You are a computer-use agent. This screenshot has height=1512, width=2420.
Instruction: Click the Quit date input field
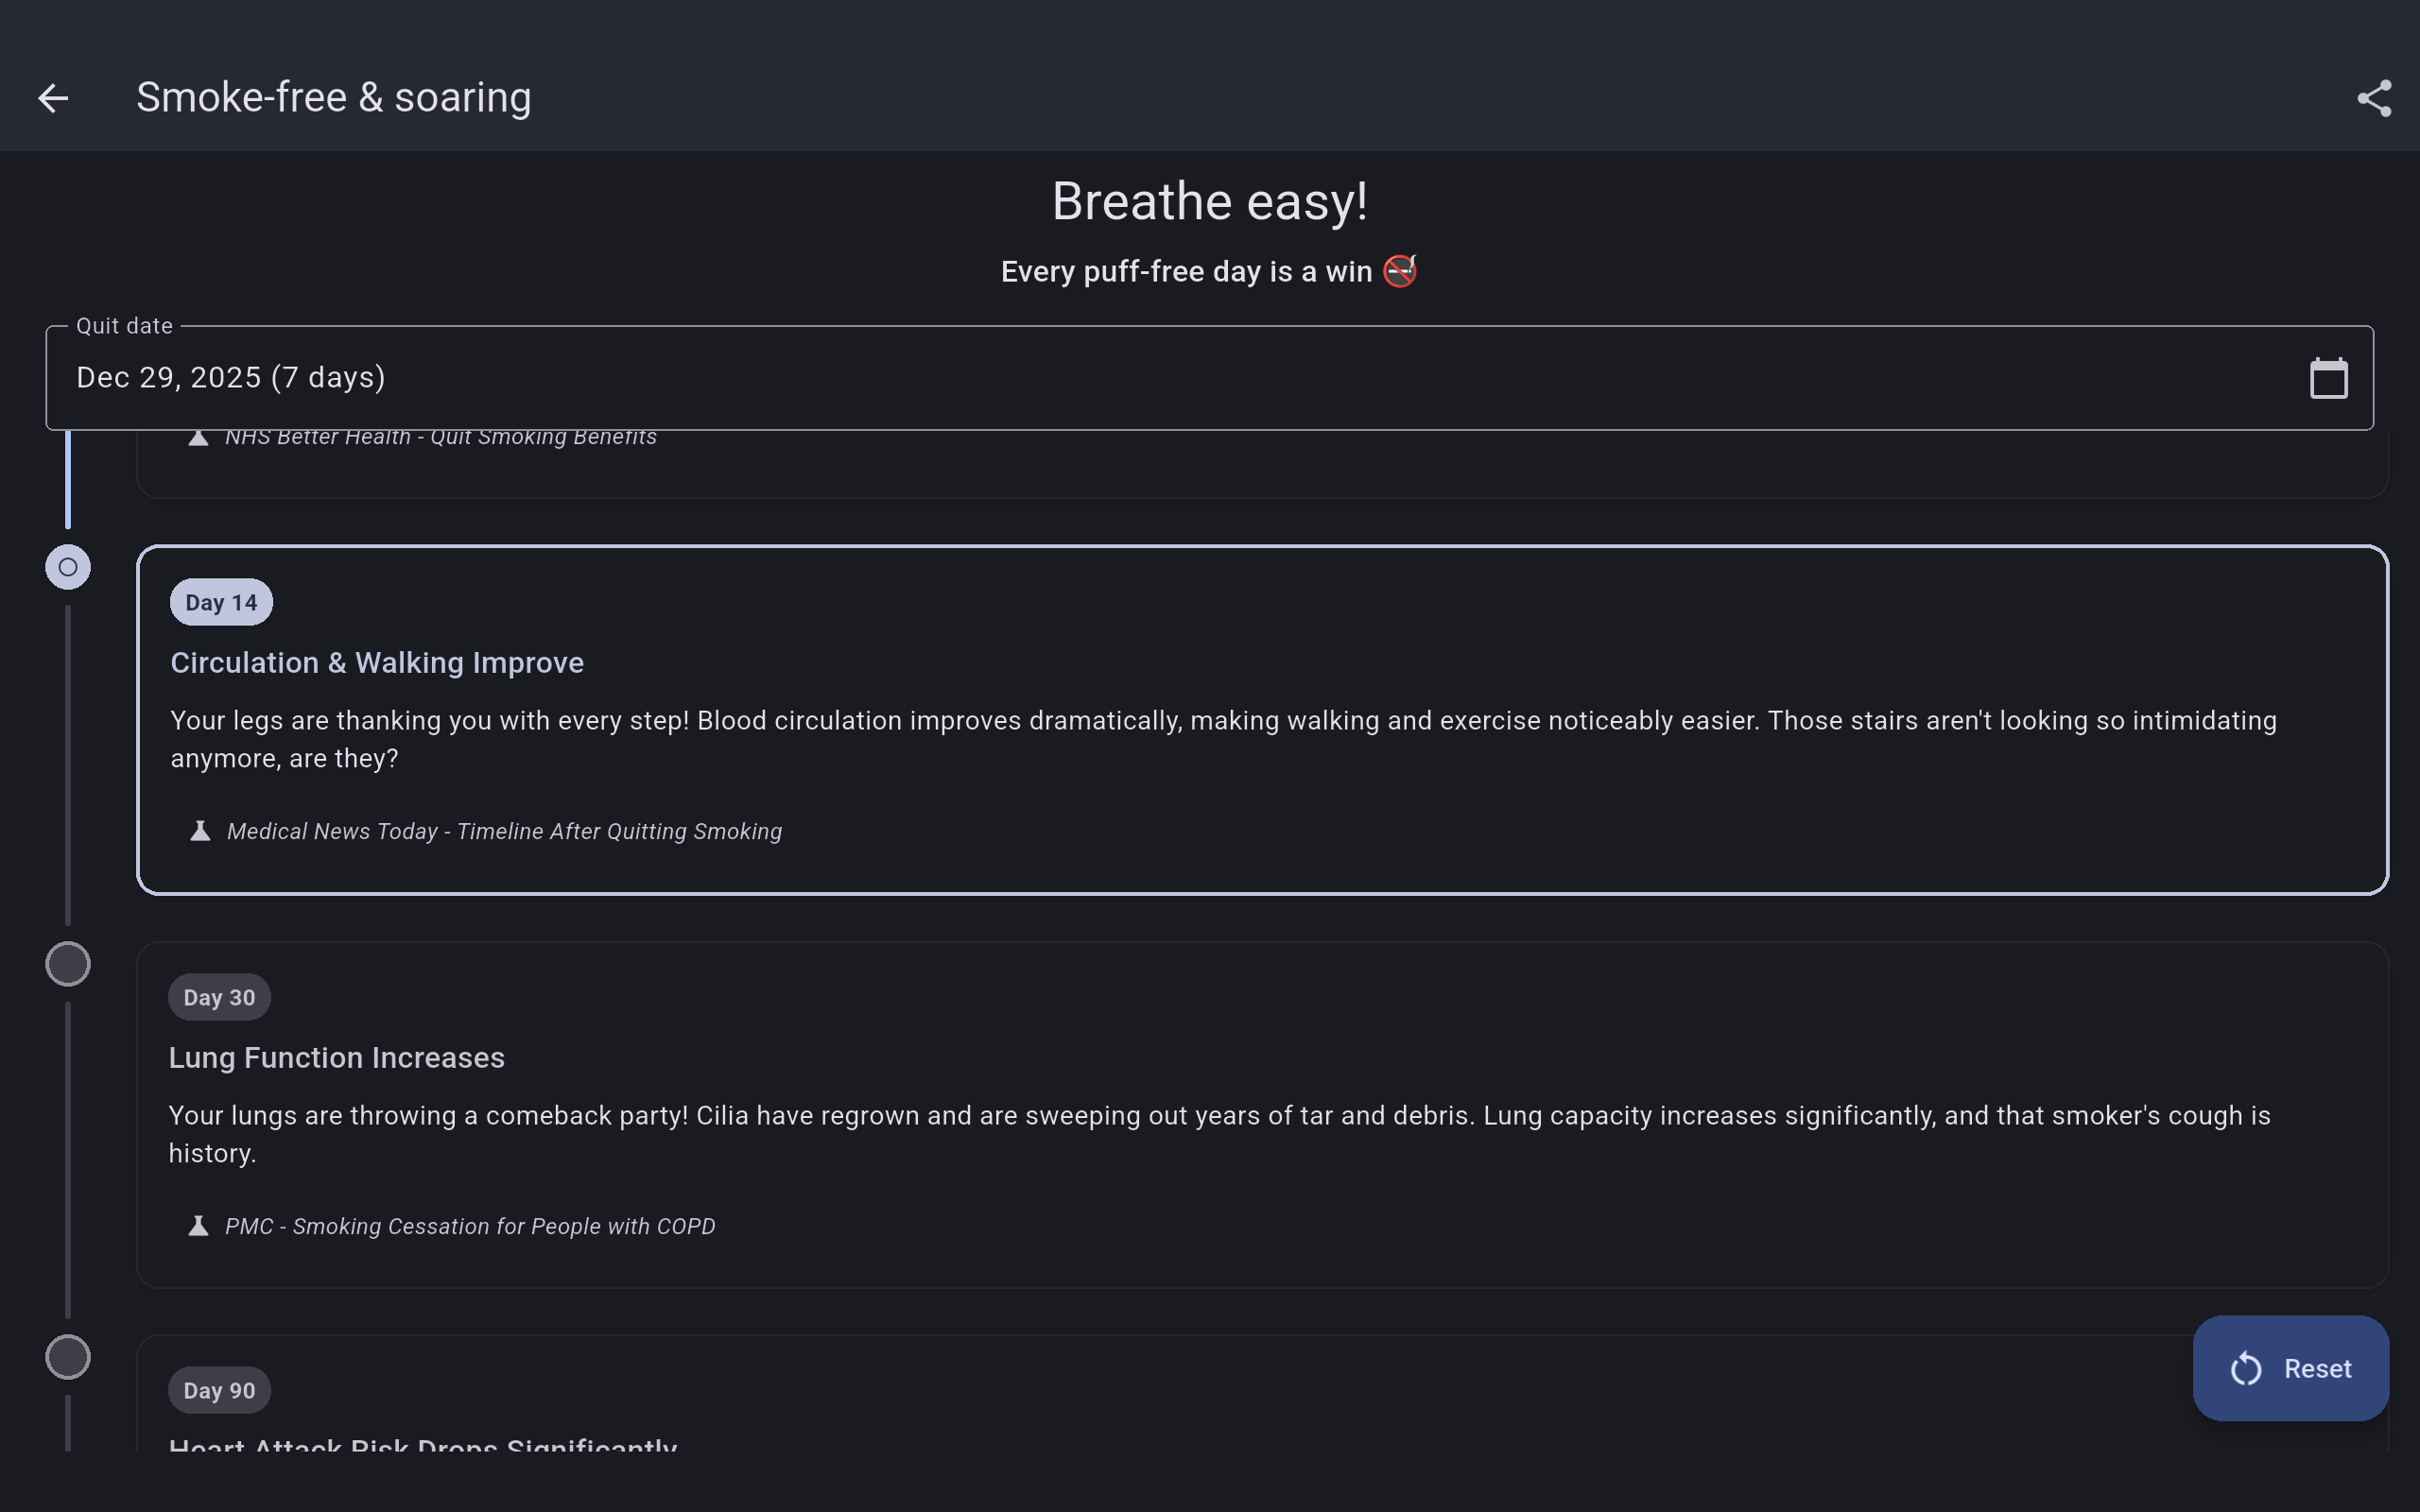(1100, 378)
